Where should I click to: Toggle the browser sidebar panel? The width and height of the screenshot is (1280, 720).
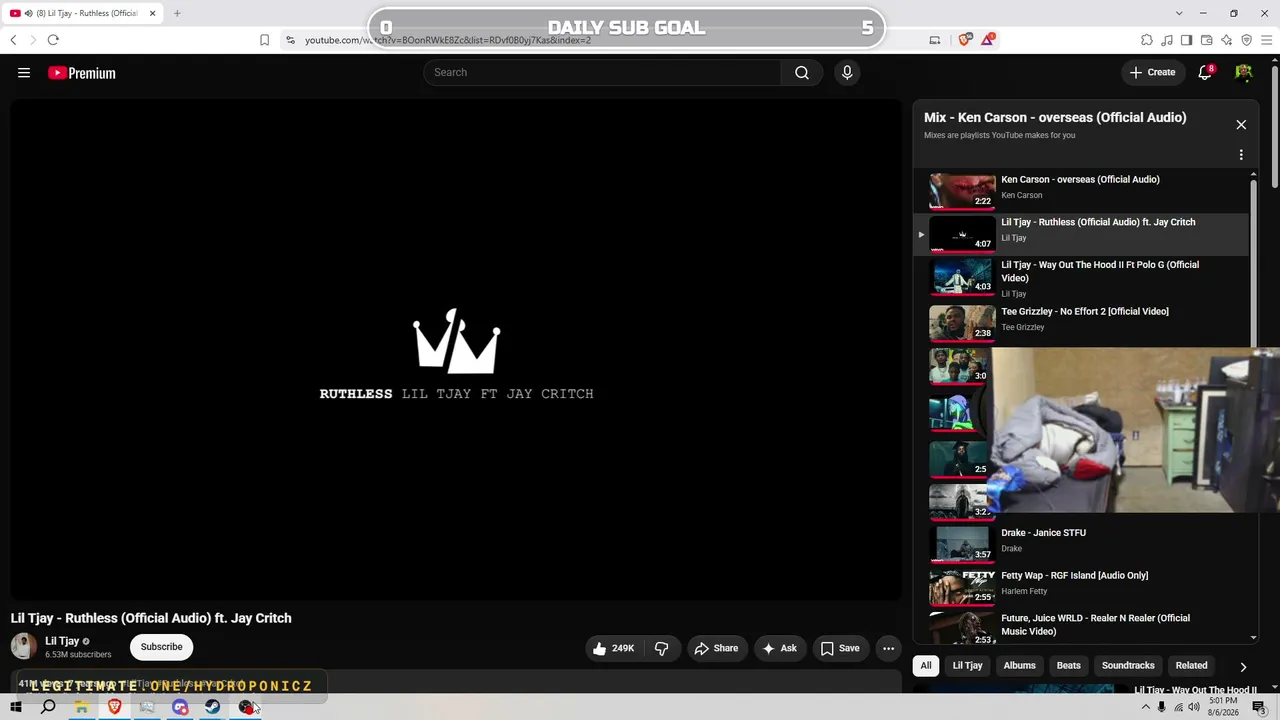(1186, 40)
